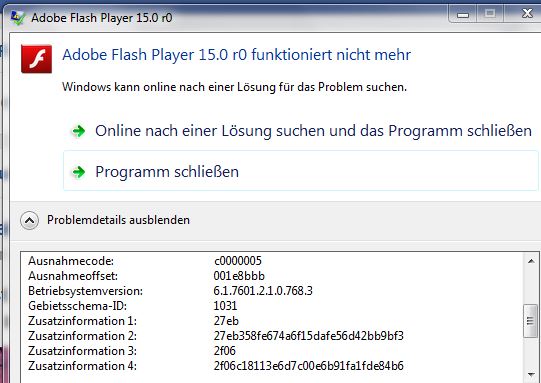Image resolution: width=541 pixels, height=383 pixels.
Task: Select Ausnahmecode value c0000005
Action: [237, 261]
